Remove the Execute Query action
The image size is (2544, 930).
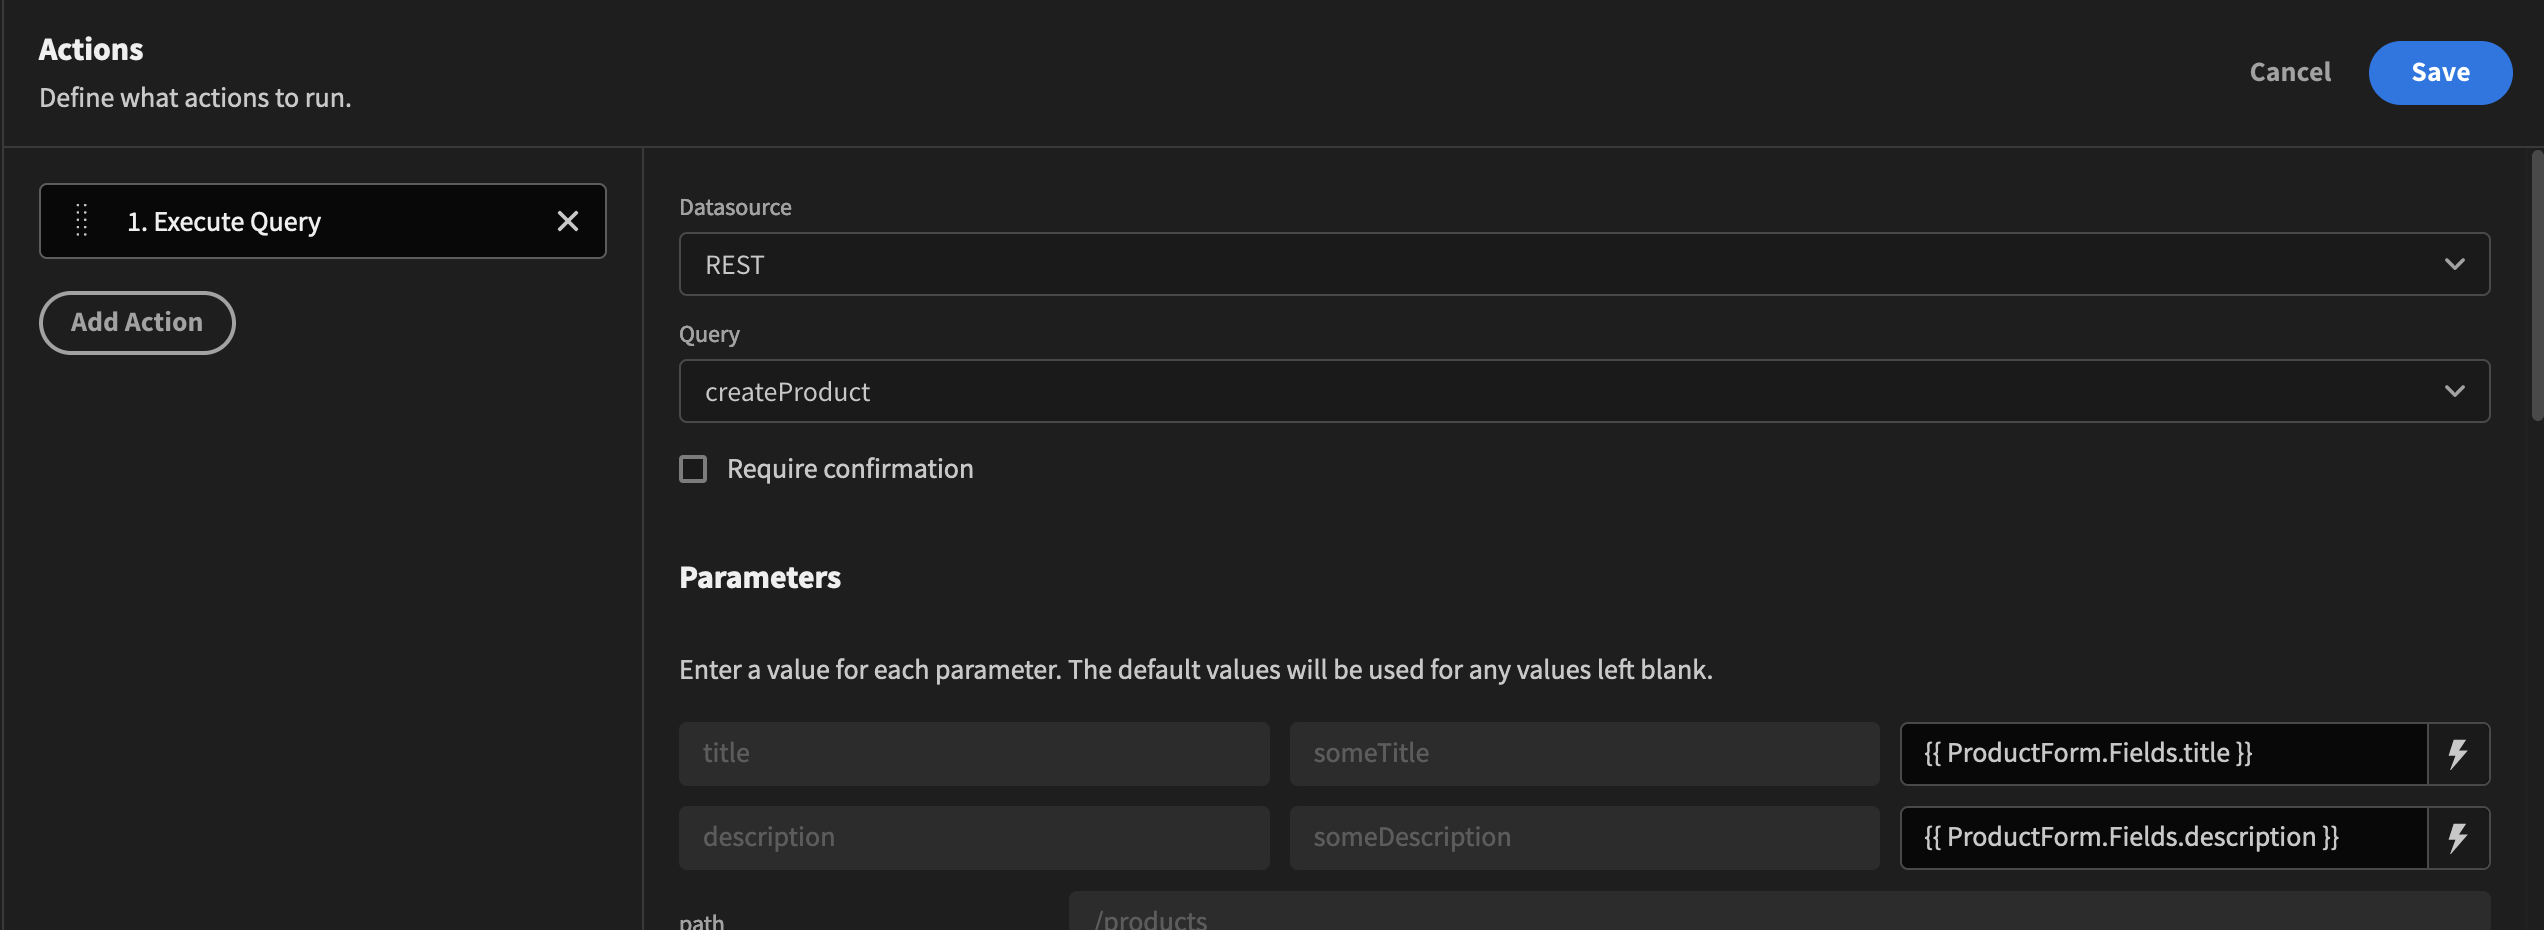568,221
